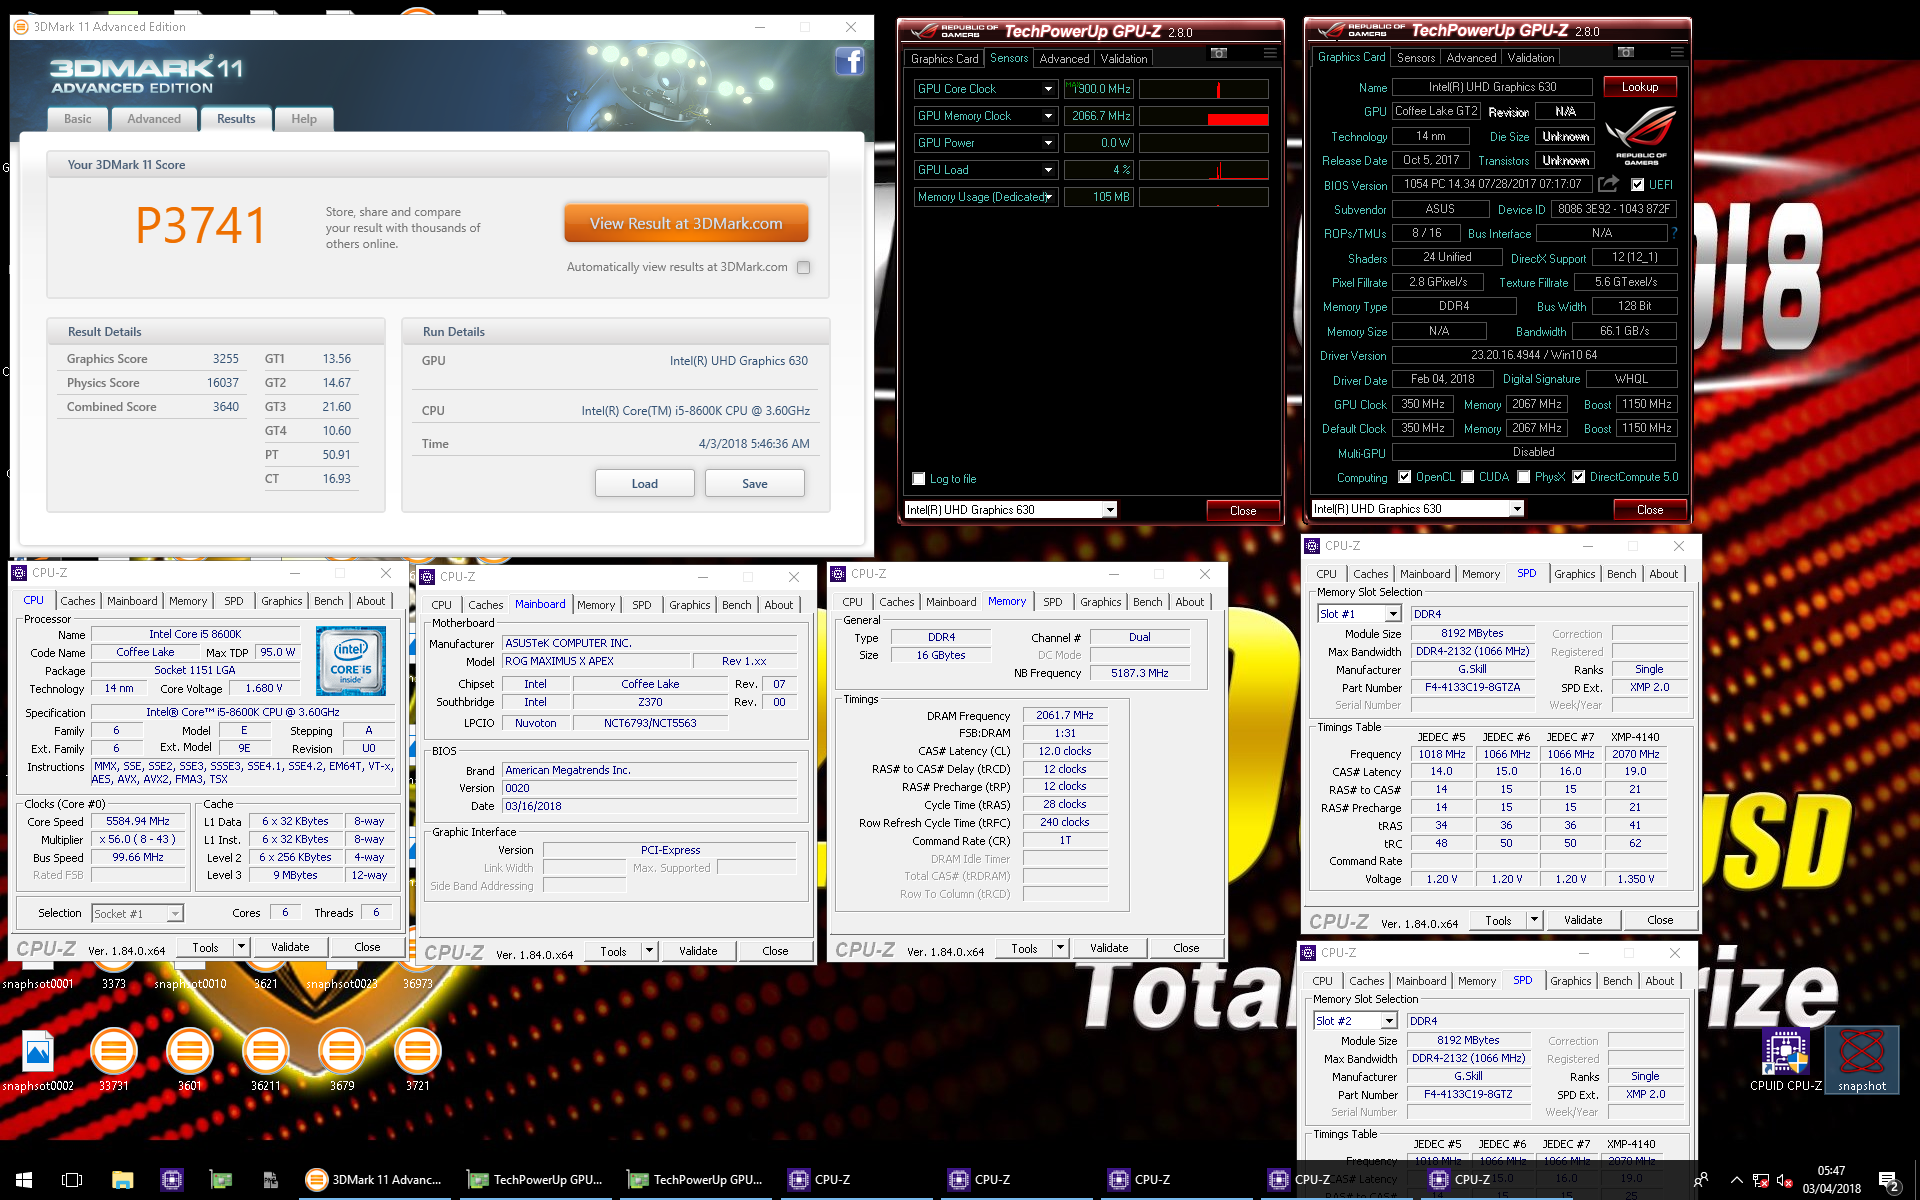The image size is (1920, 1200).
Task: Toggle the DirectCompute 5.0 checkbox
Action: pos(1578,477)
